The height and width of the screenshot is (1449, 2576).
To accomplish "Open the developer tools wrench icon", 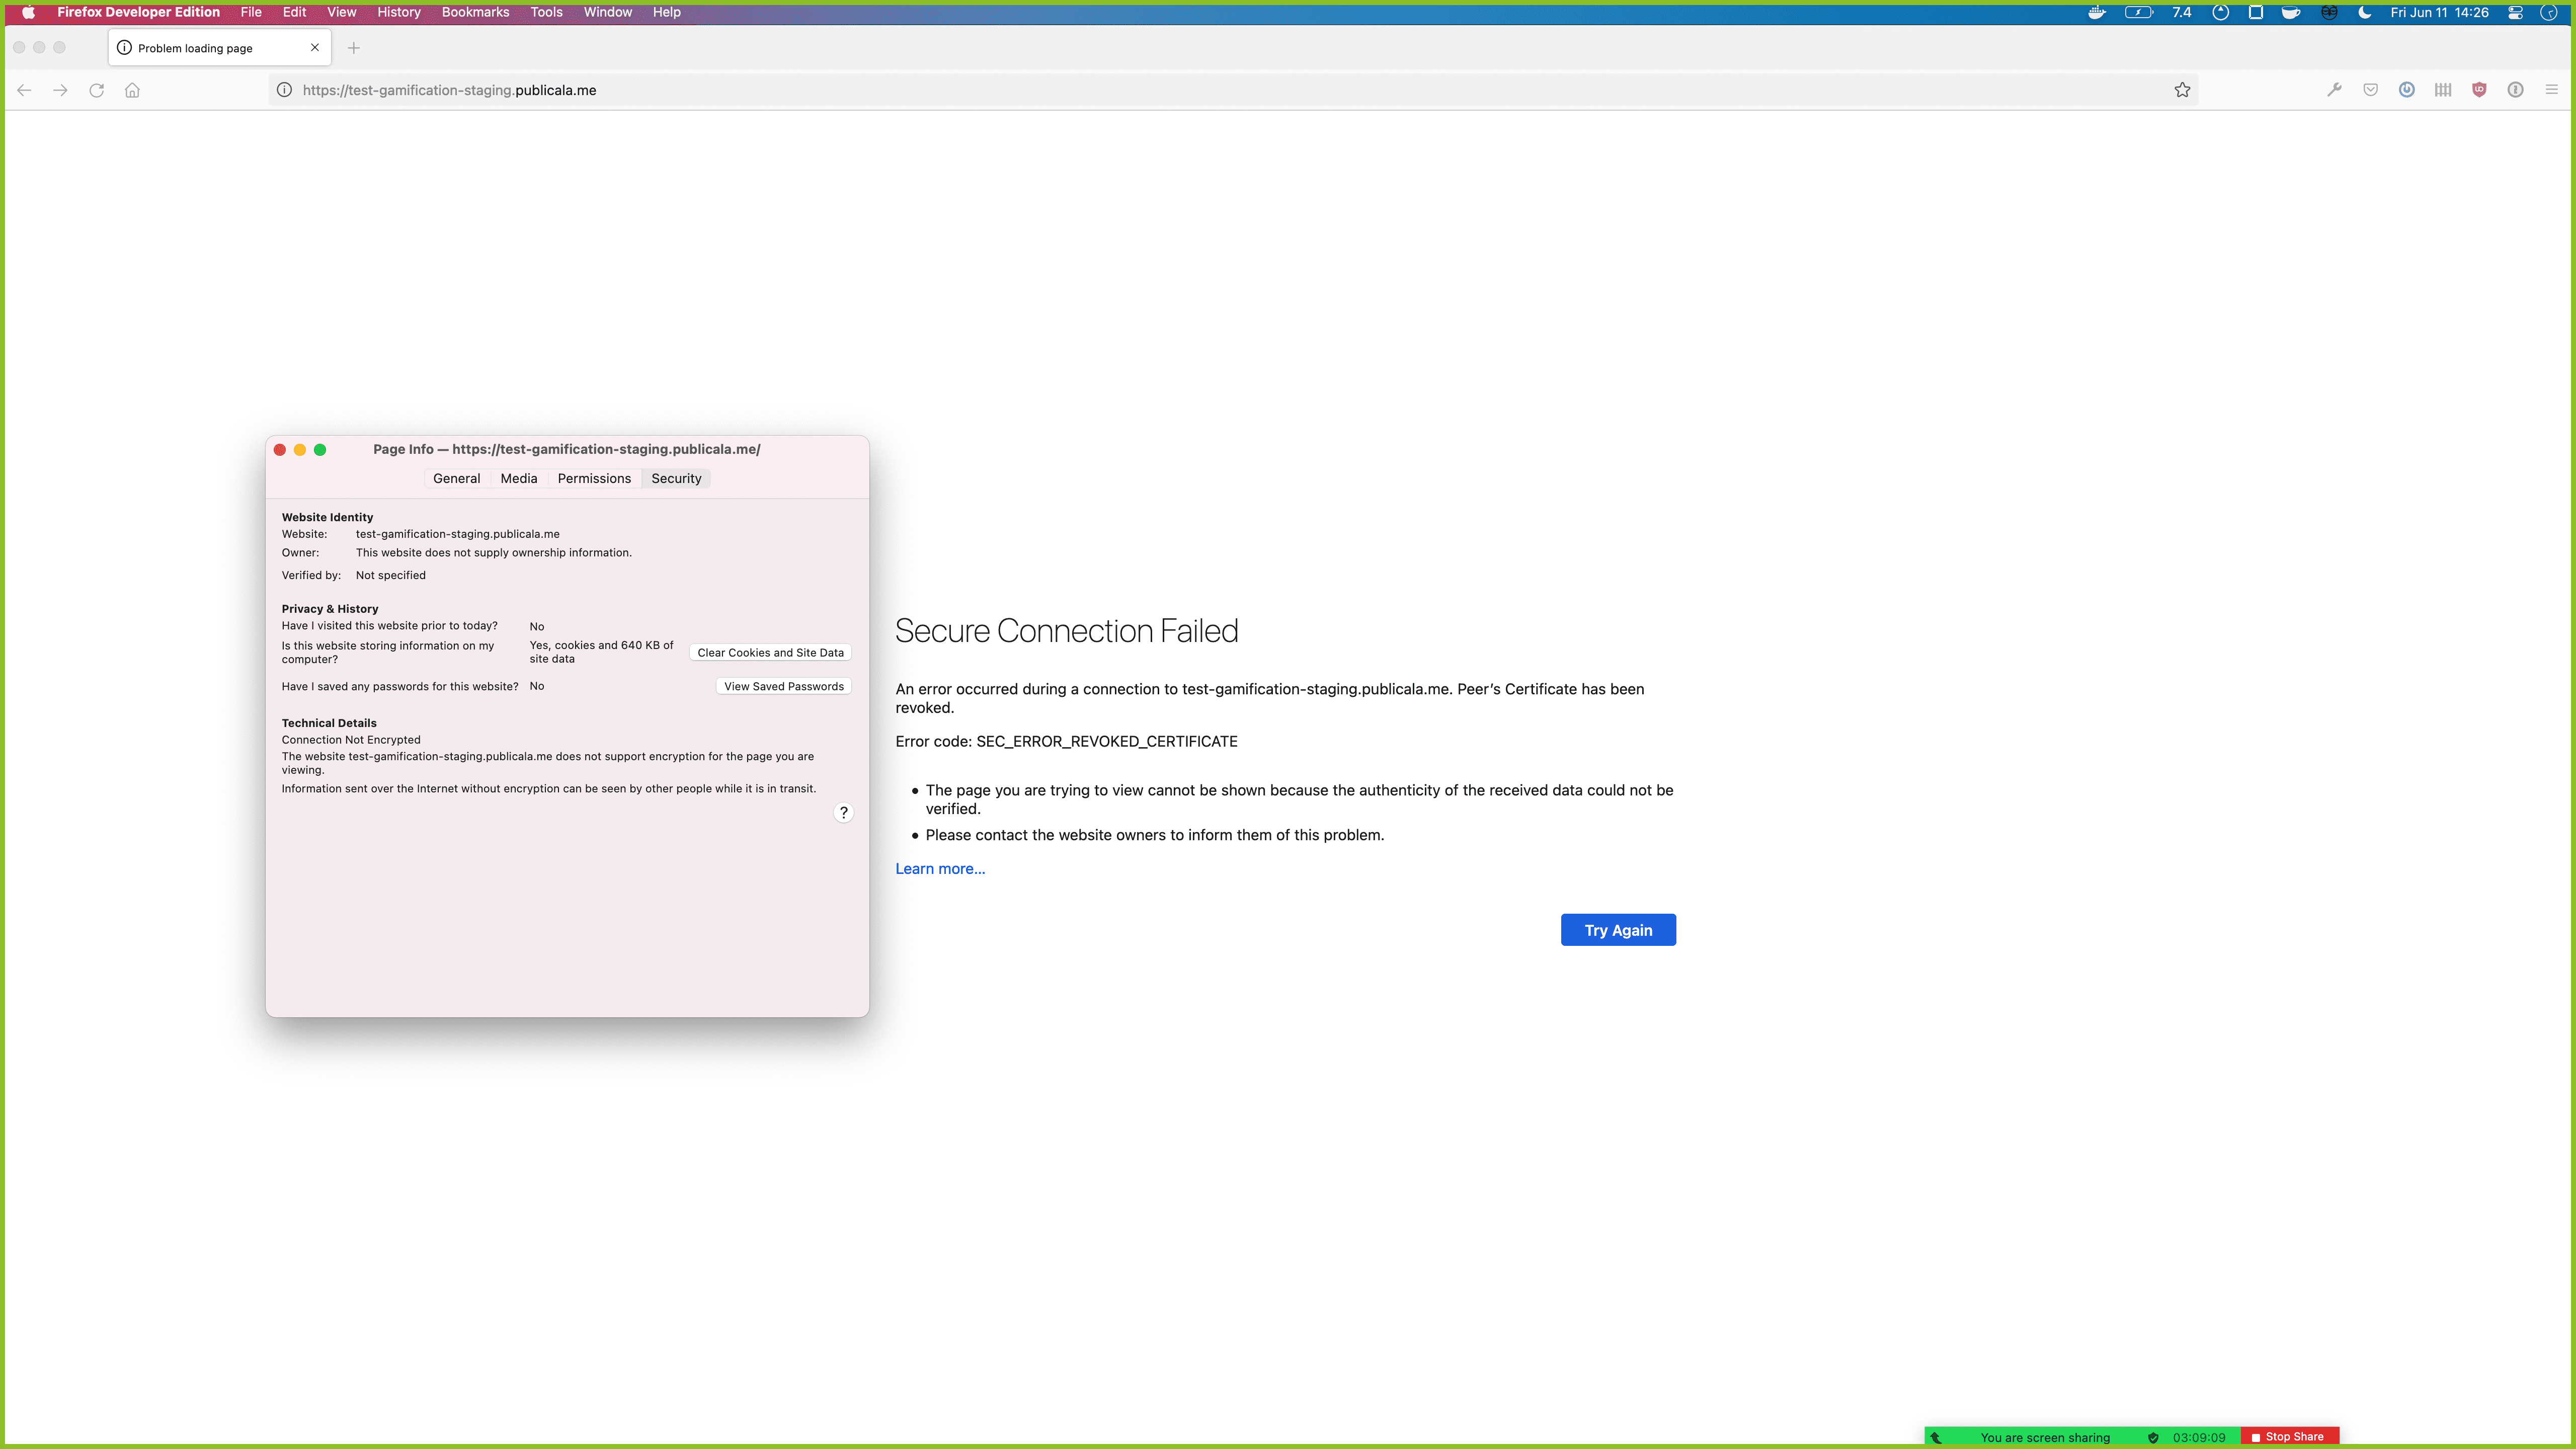I will pos(2335,90).
